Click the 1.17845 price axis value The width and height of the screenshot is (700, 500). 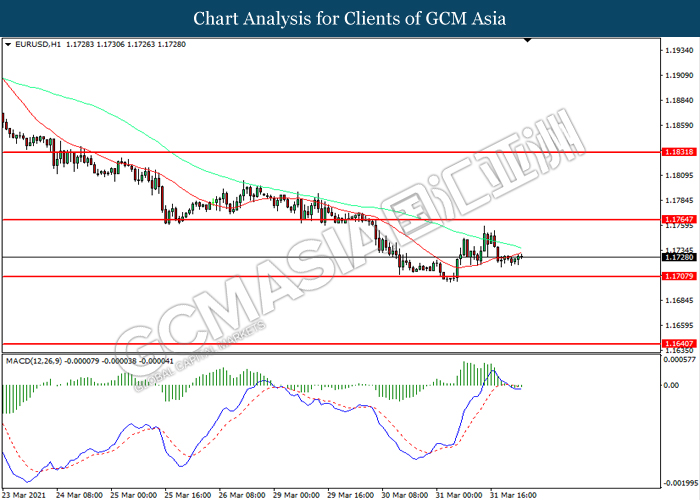tap(679, 200)
